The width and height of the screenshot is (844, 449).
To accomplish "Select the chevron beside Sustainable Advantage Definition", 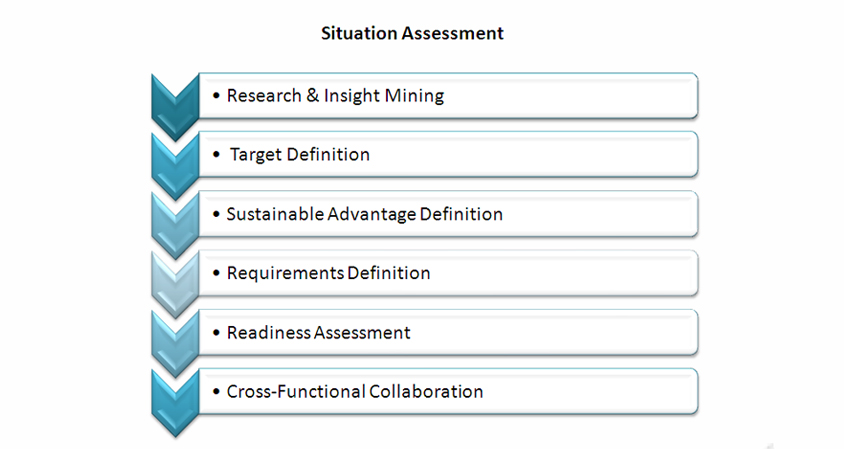I will 175,225.
